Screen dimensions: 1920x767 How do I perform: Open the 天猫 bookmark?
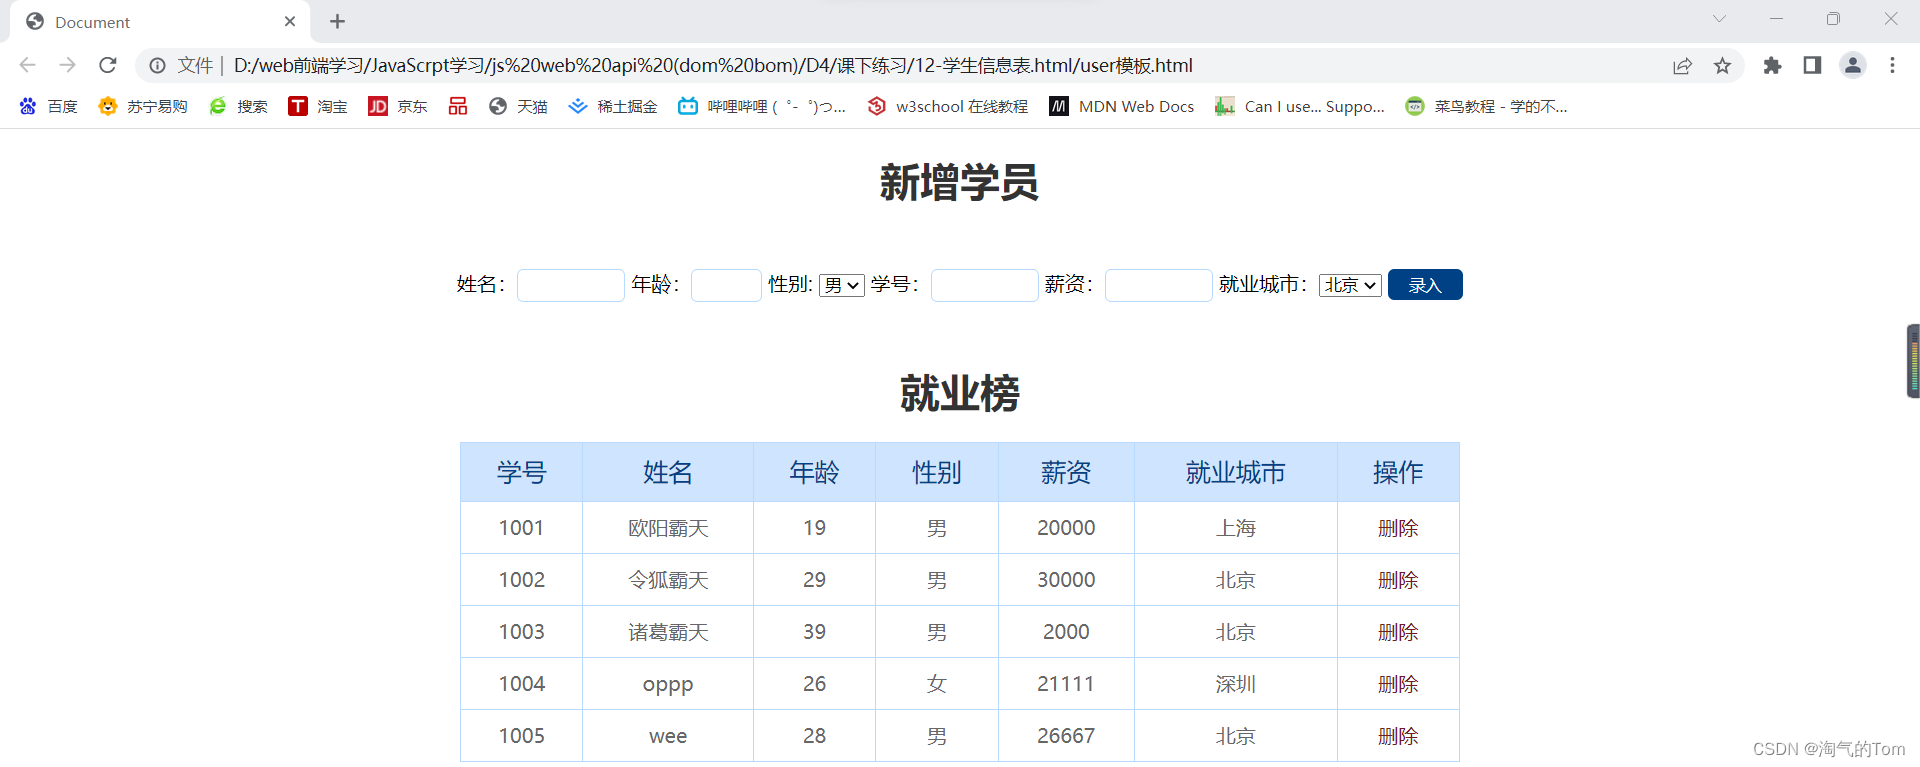point(518,106)
